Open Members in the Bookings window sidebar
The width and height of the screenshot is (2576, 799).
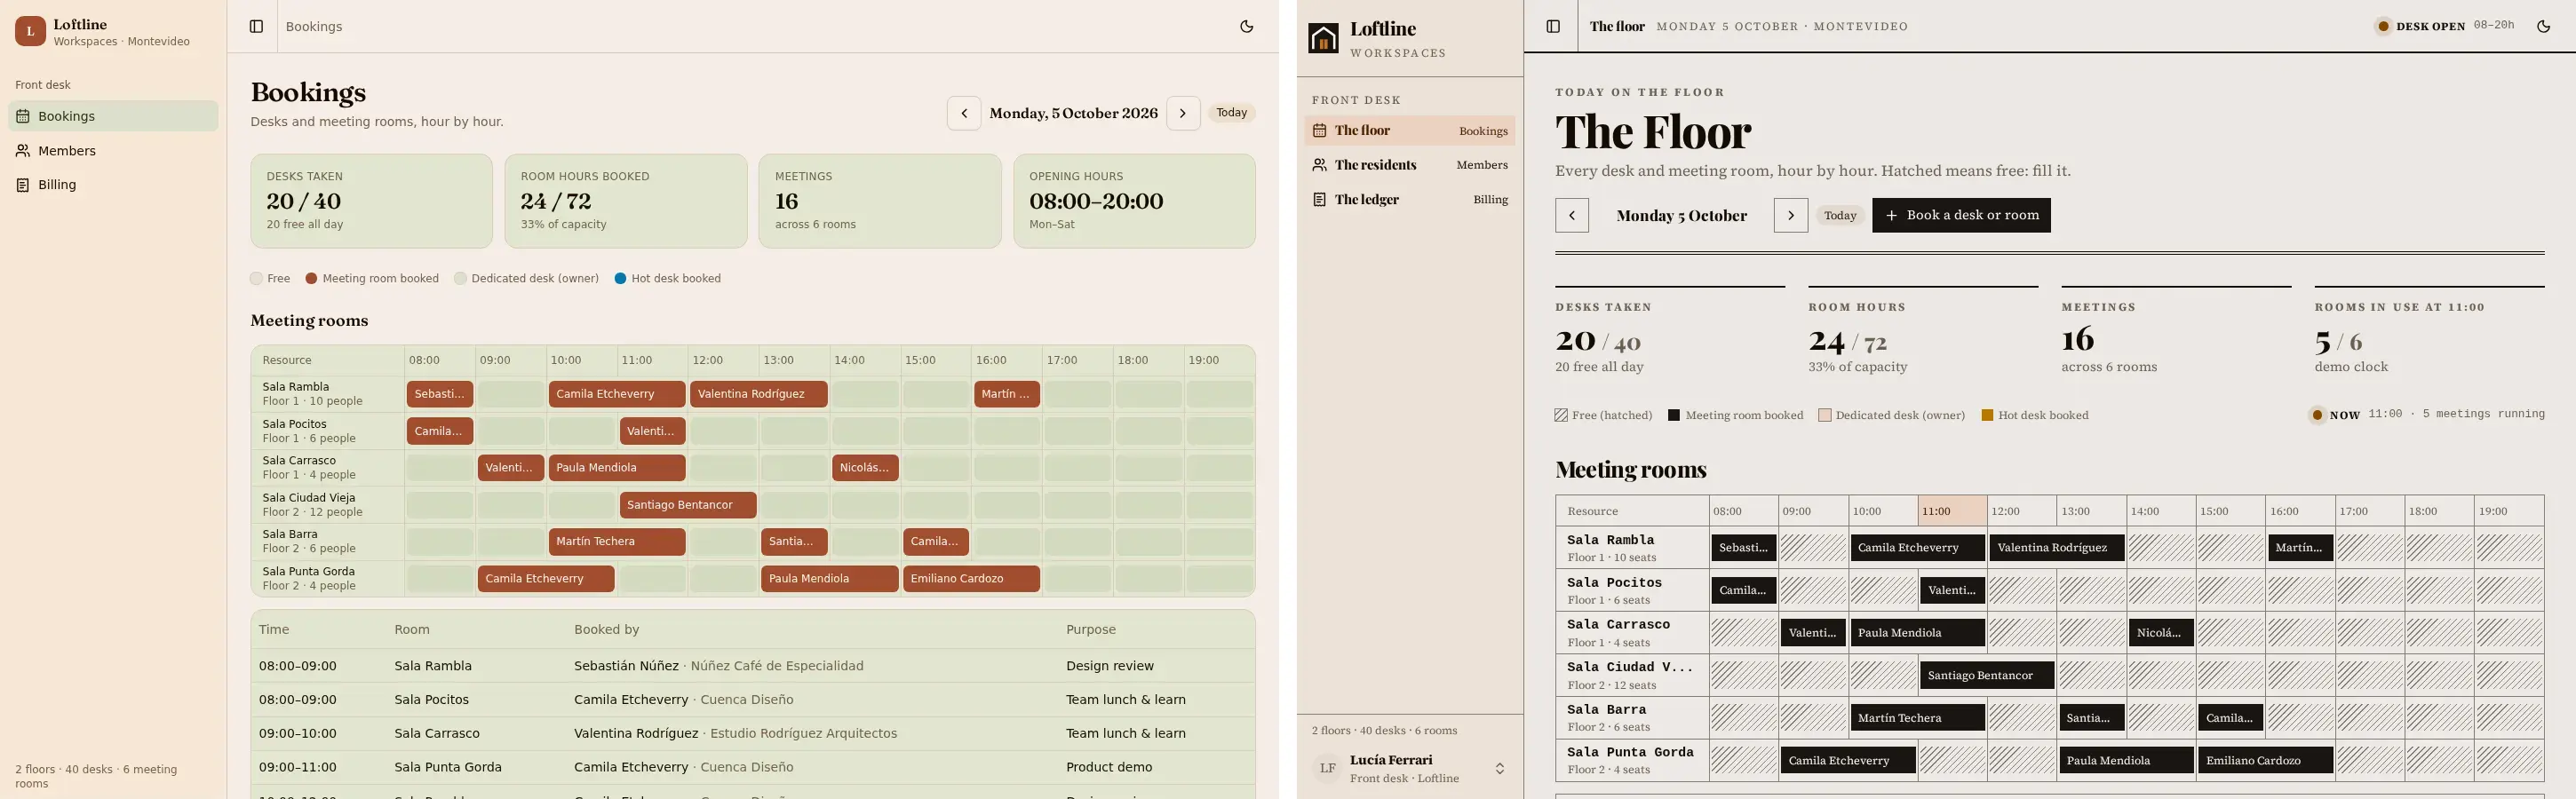coord(113,150)
